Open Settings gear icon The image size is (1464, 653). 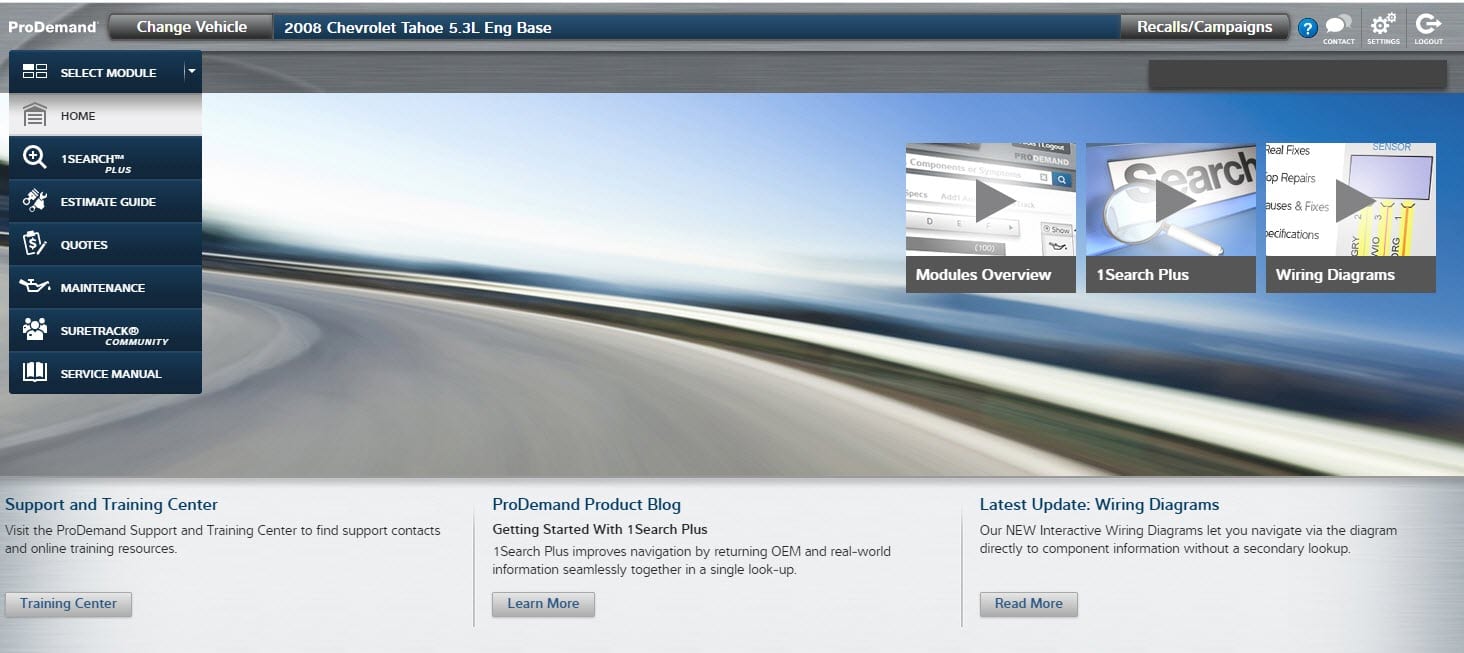[x=1383, y=26]
